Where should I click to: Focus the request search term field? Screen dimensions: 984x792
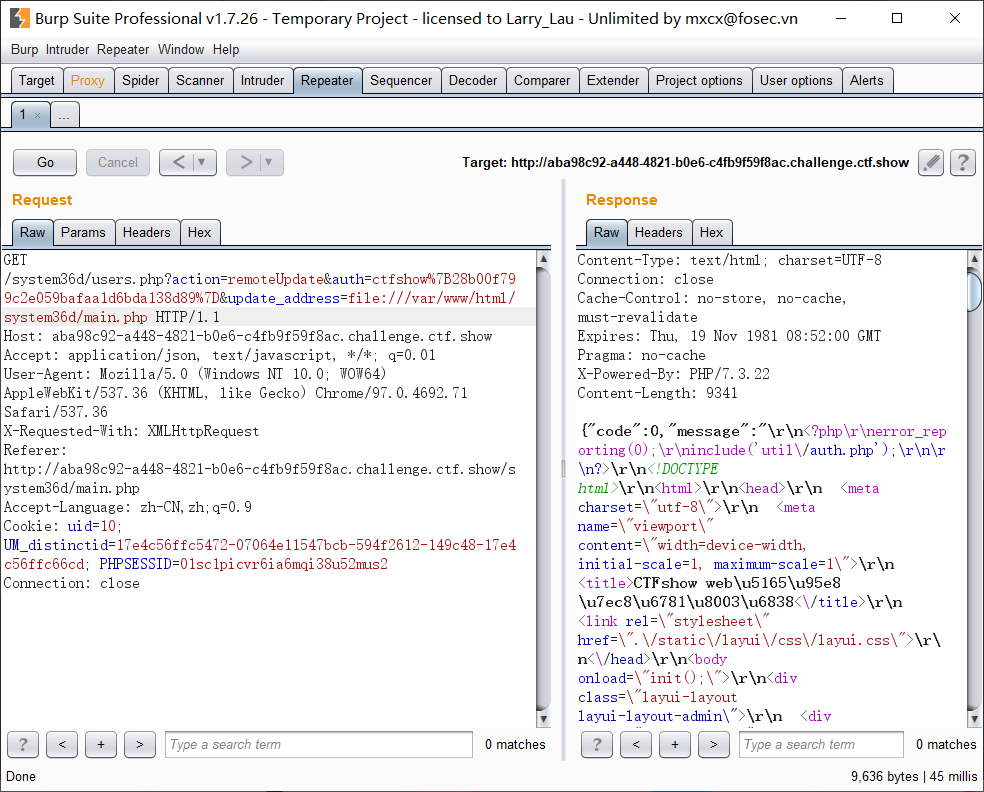coord(319,744)
